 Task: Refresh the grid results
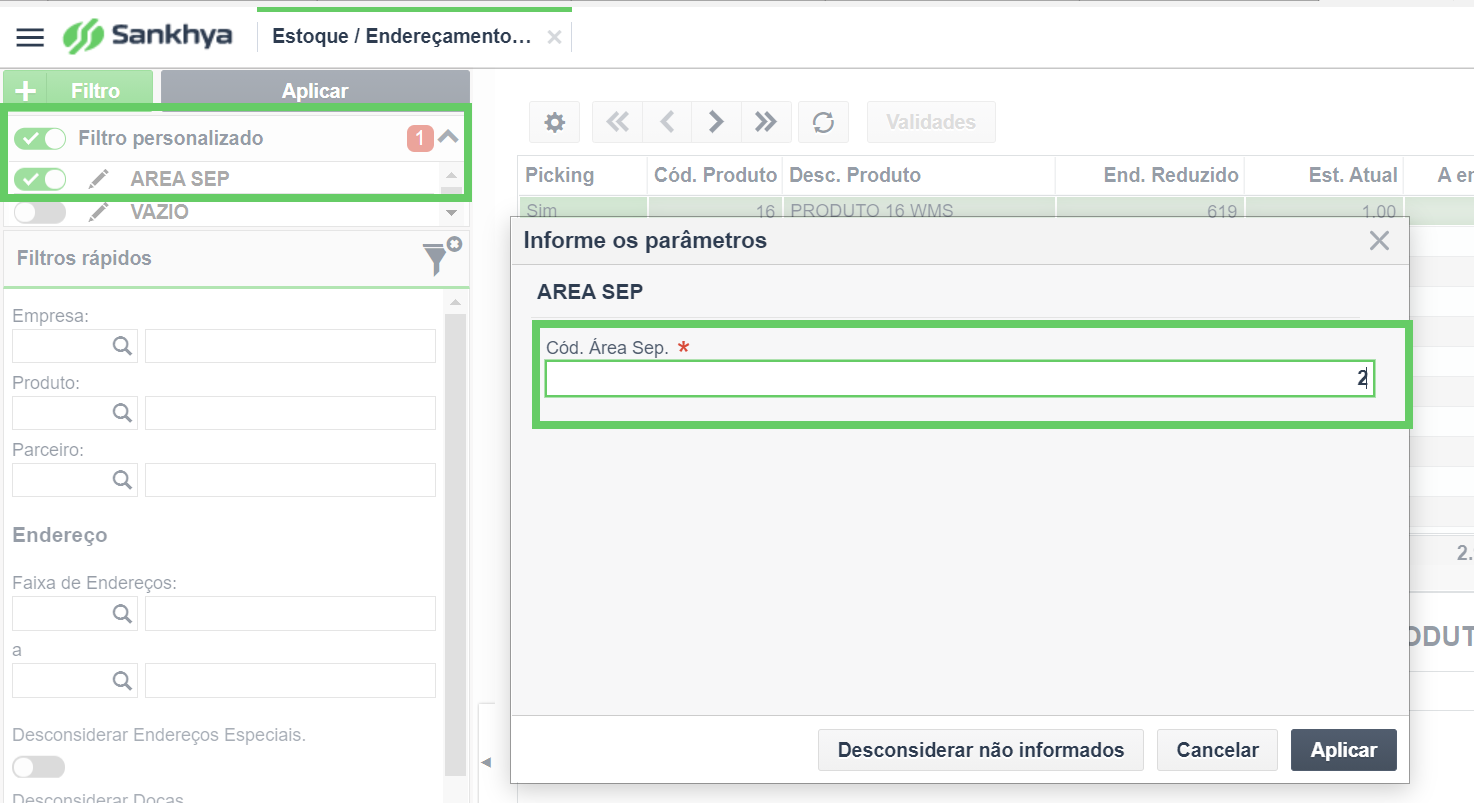tap(823, 122)
